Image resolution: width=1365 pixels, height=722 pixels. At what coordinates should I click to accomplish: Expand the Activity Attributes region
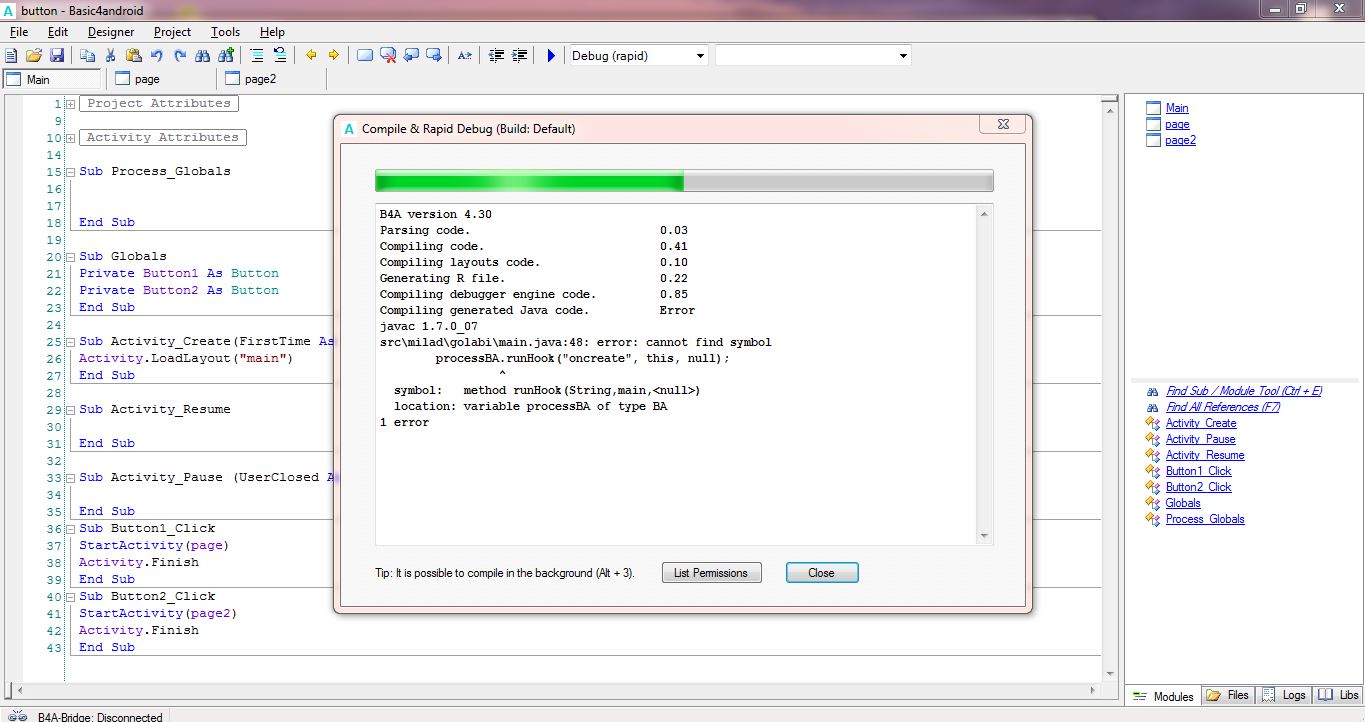click(71, 138)
